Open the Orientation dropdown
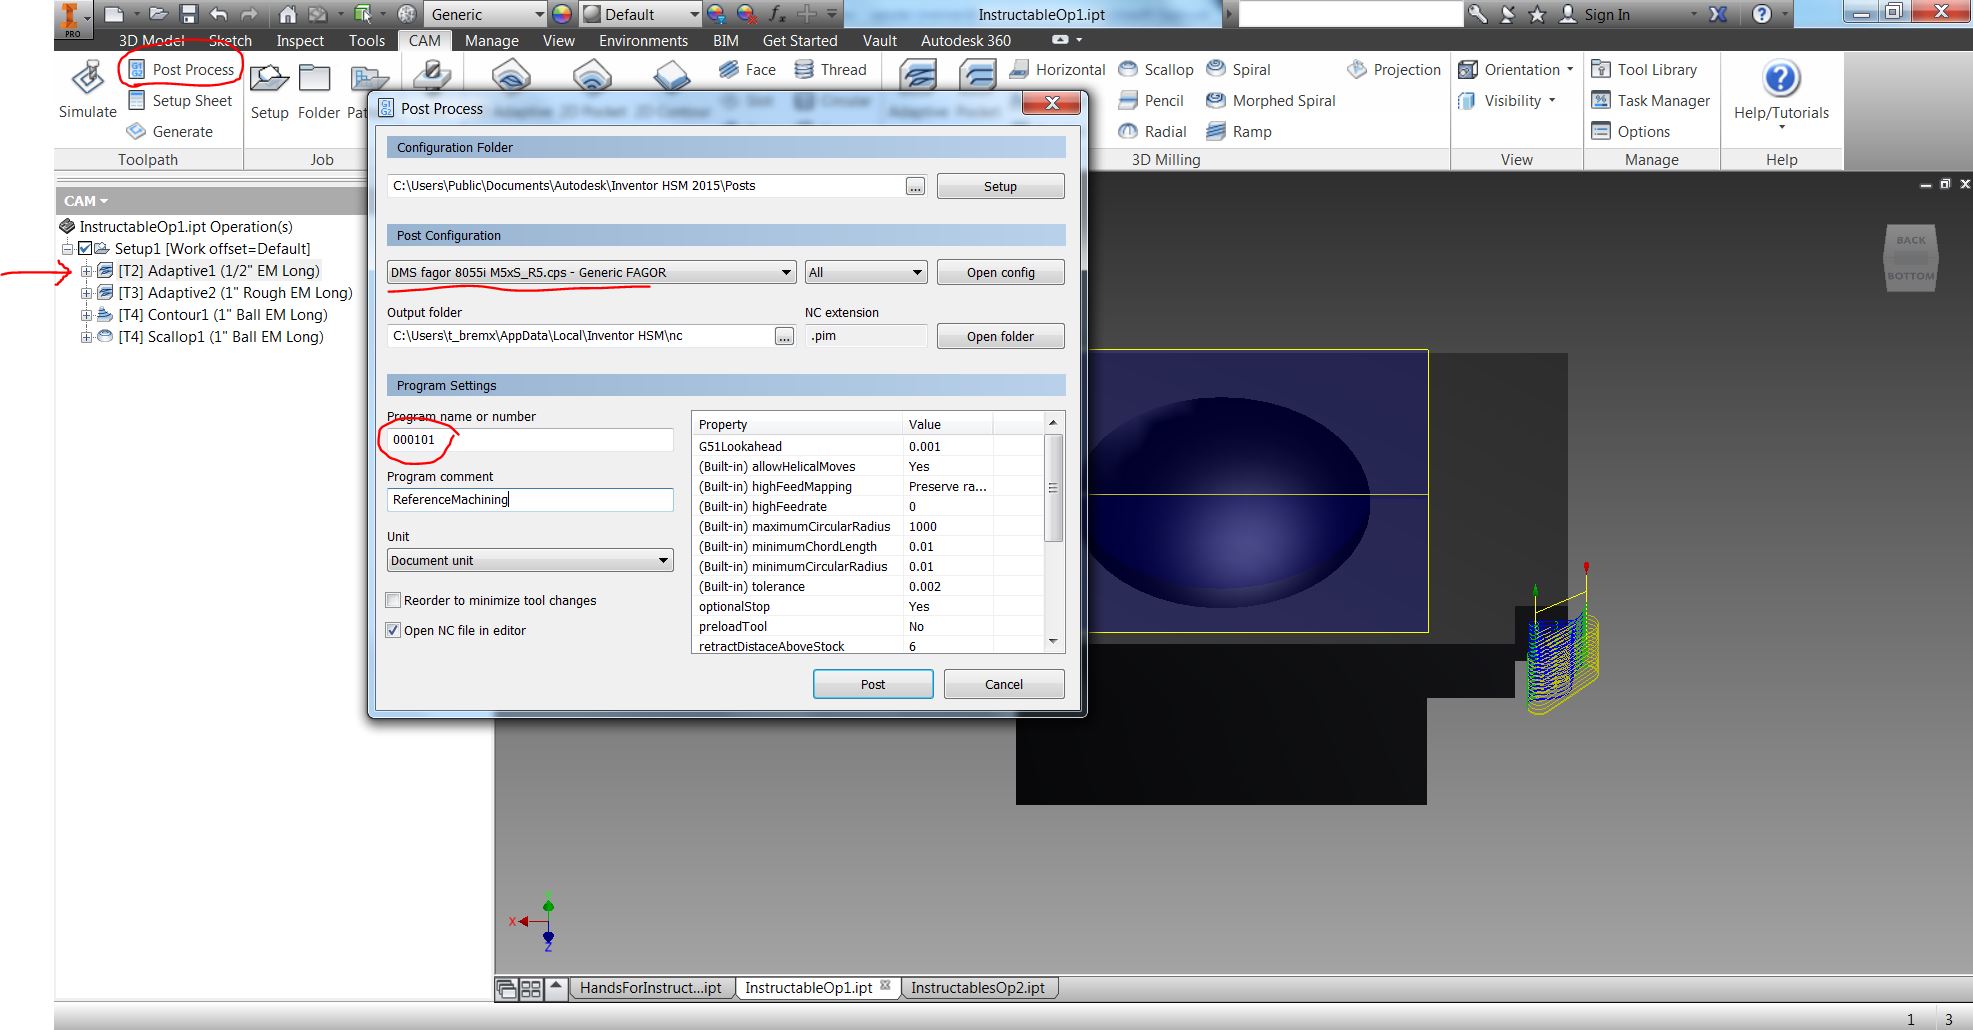The width and height of the screenshot is (1973, 1030). 1516,69
